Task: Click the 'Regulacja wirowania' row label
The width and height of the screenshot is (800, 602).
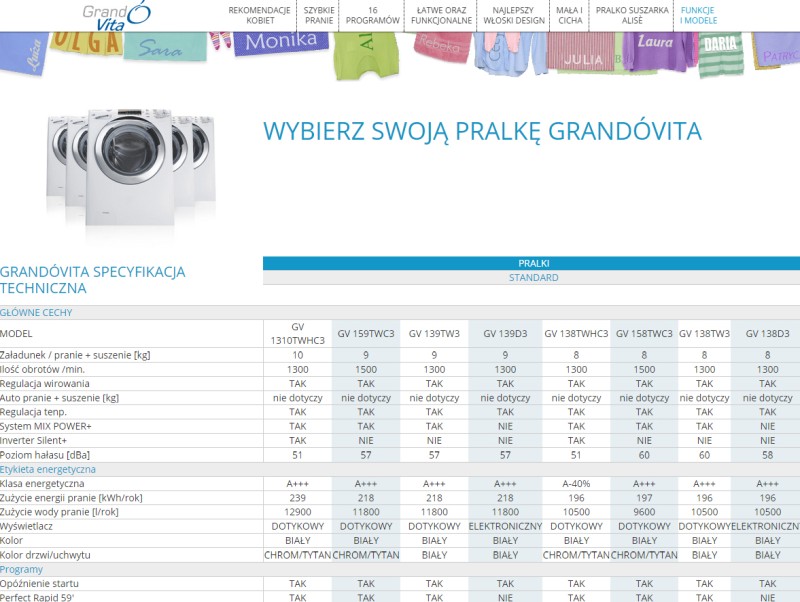Action: click(x=45, y=384)
